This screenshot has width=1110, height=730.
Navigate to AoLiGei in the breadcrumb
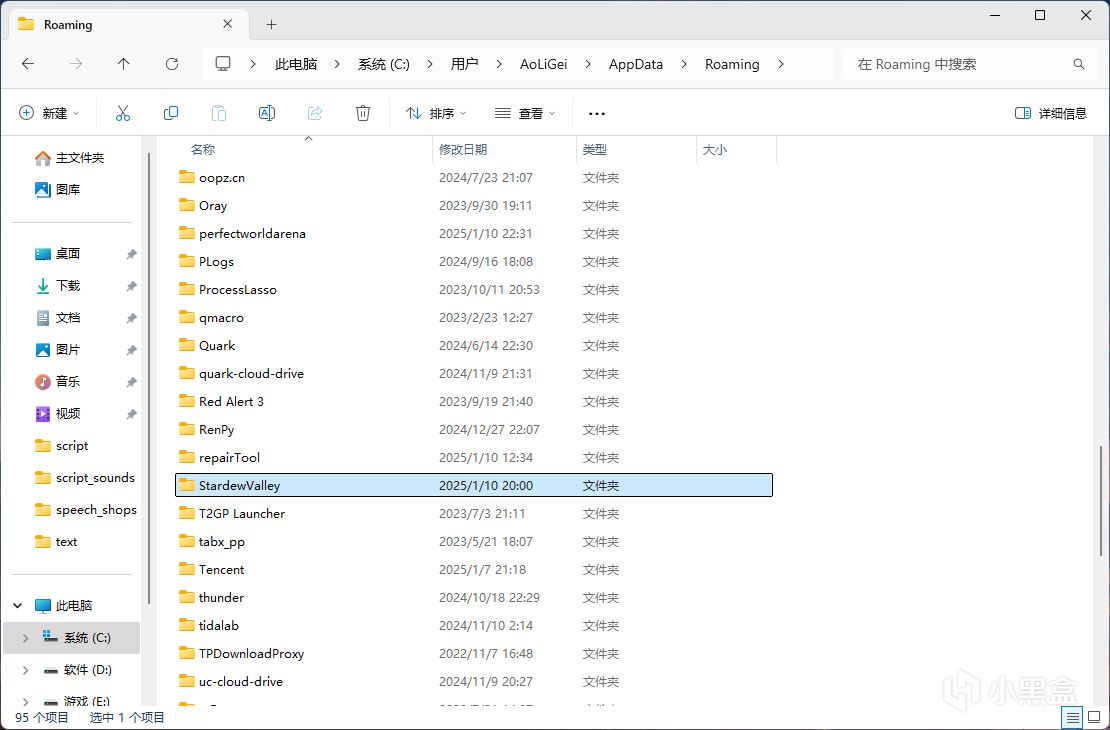pyautogui.click(x=544, y=64)
